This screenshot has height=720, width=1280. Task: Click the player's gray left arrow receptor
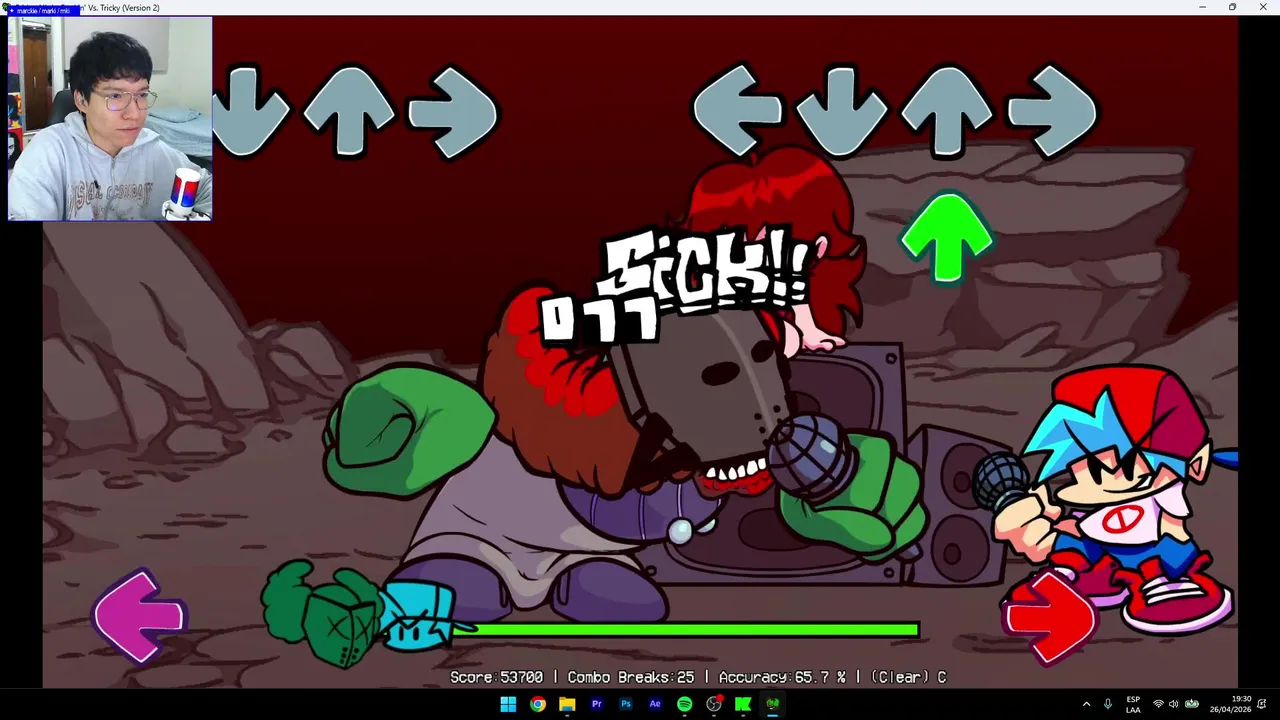(738, 110)
